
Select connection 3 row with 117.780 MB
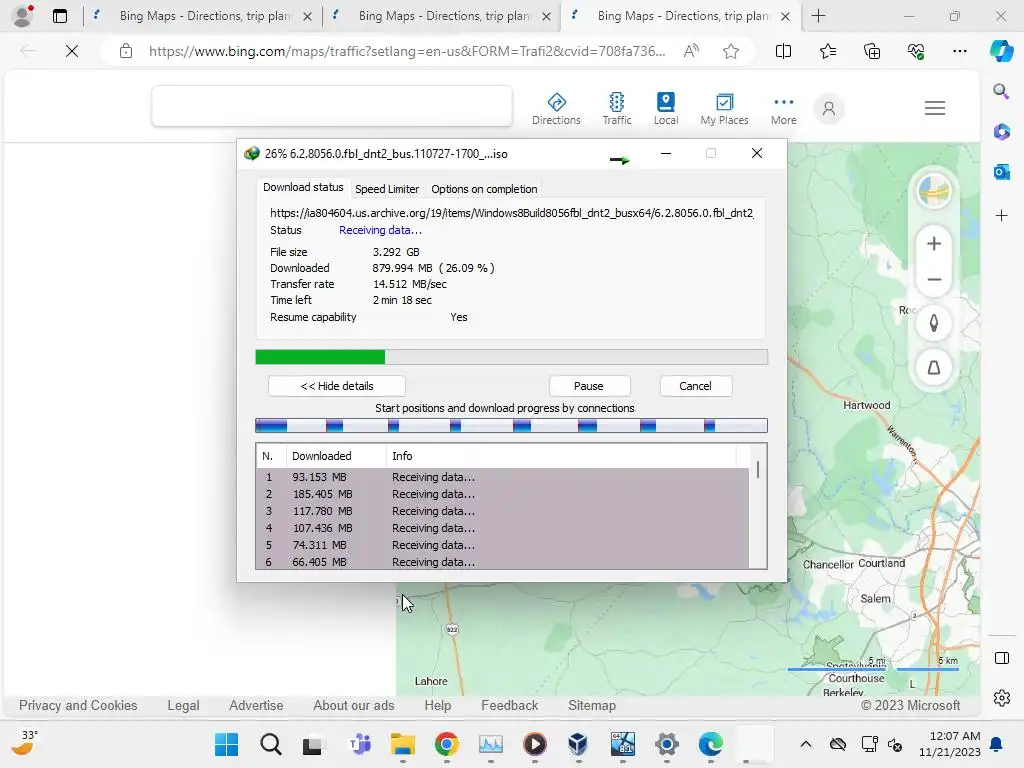(x=502, y=511)
